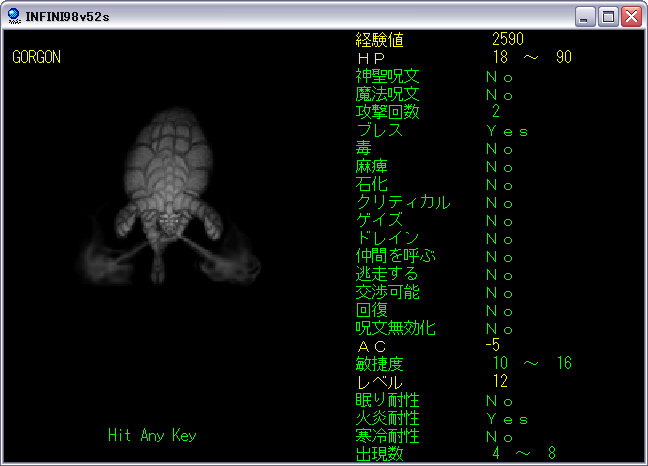Click the 仲間を呼ぶ label

pos(395,256)
